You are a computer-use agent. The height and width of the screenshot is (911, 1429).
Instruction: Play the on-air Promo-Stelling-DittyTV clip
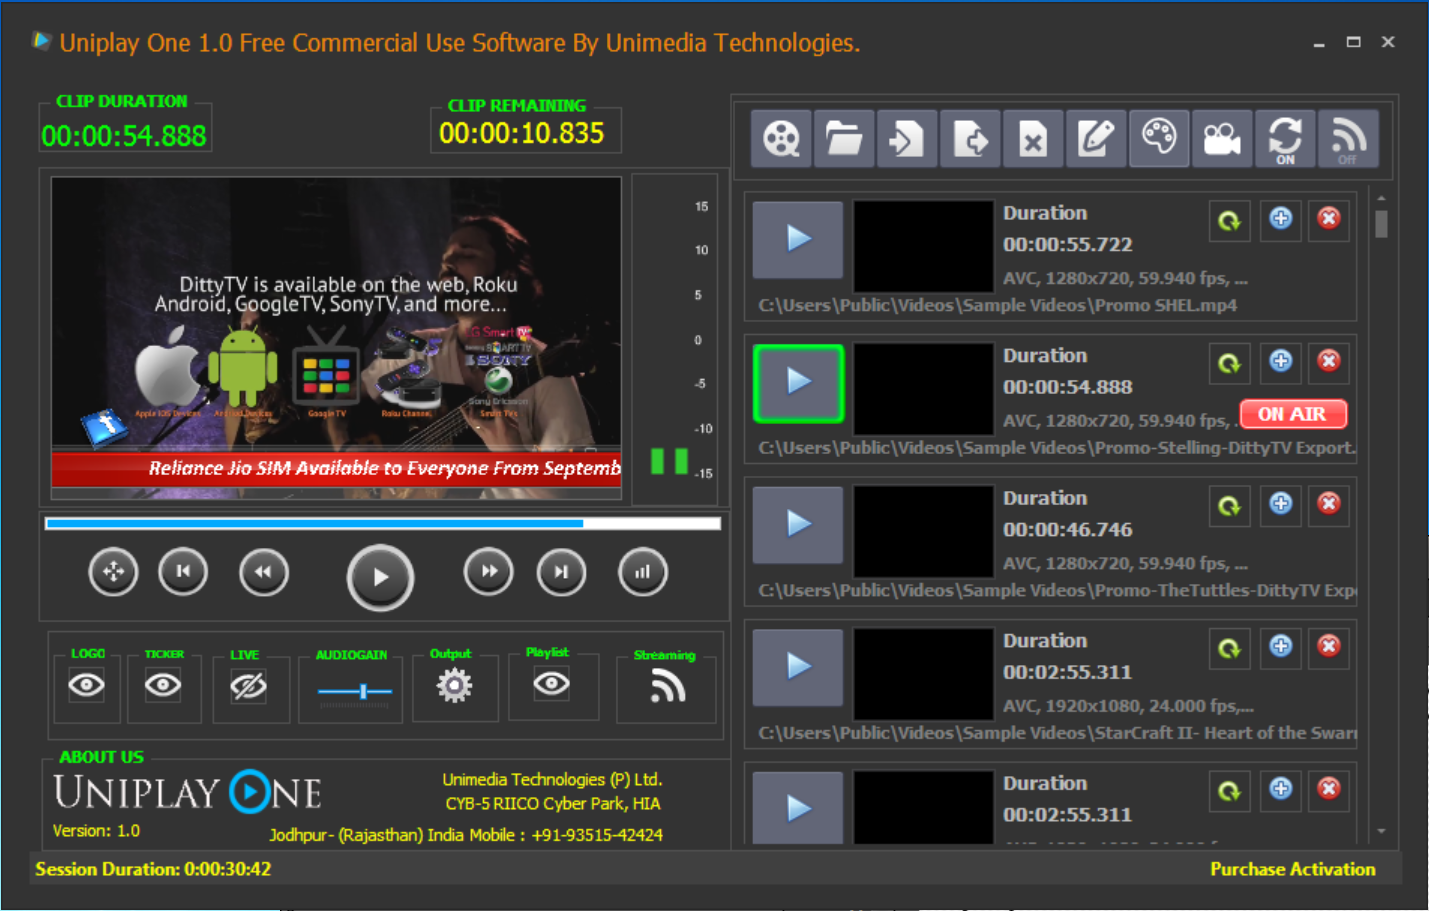pyautogui.click(x=798, y=383)
